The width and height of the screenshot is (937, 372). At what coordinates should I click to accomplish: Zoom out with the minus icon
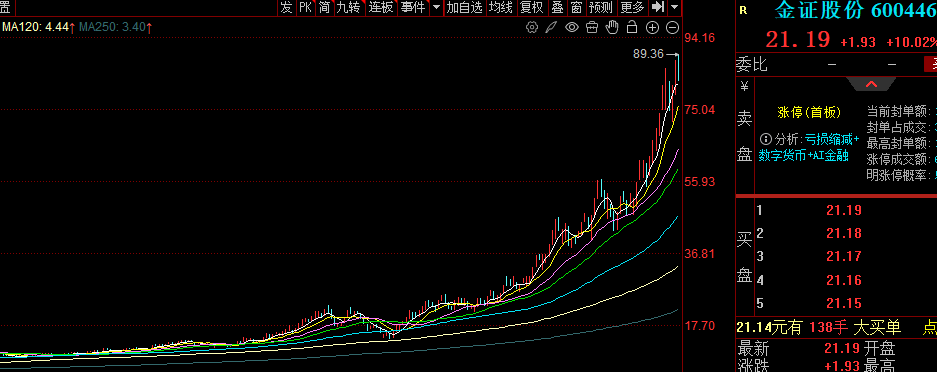point(672,27)
